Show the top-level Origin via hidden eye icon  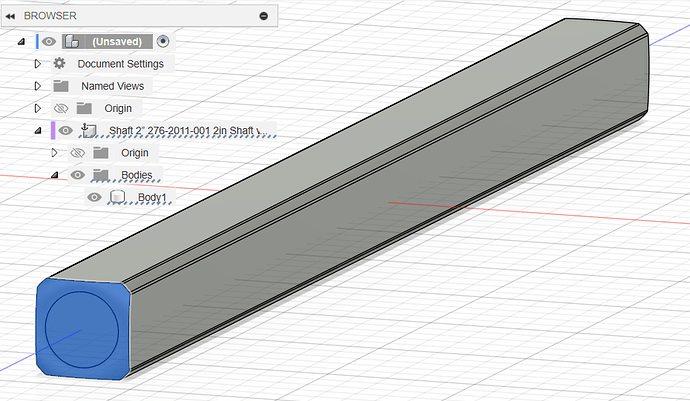tap(61, 108)
